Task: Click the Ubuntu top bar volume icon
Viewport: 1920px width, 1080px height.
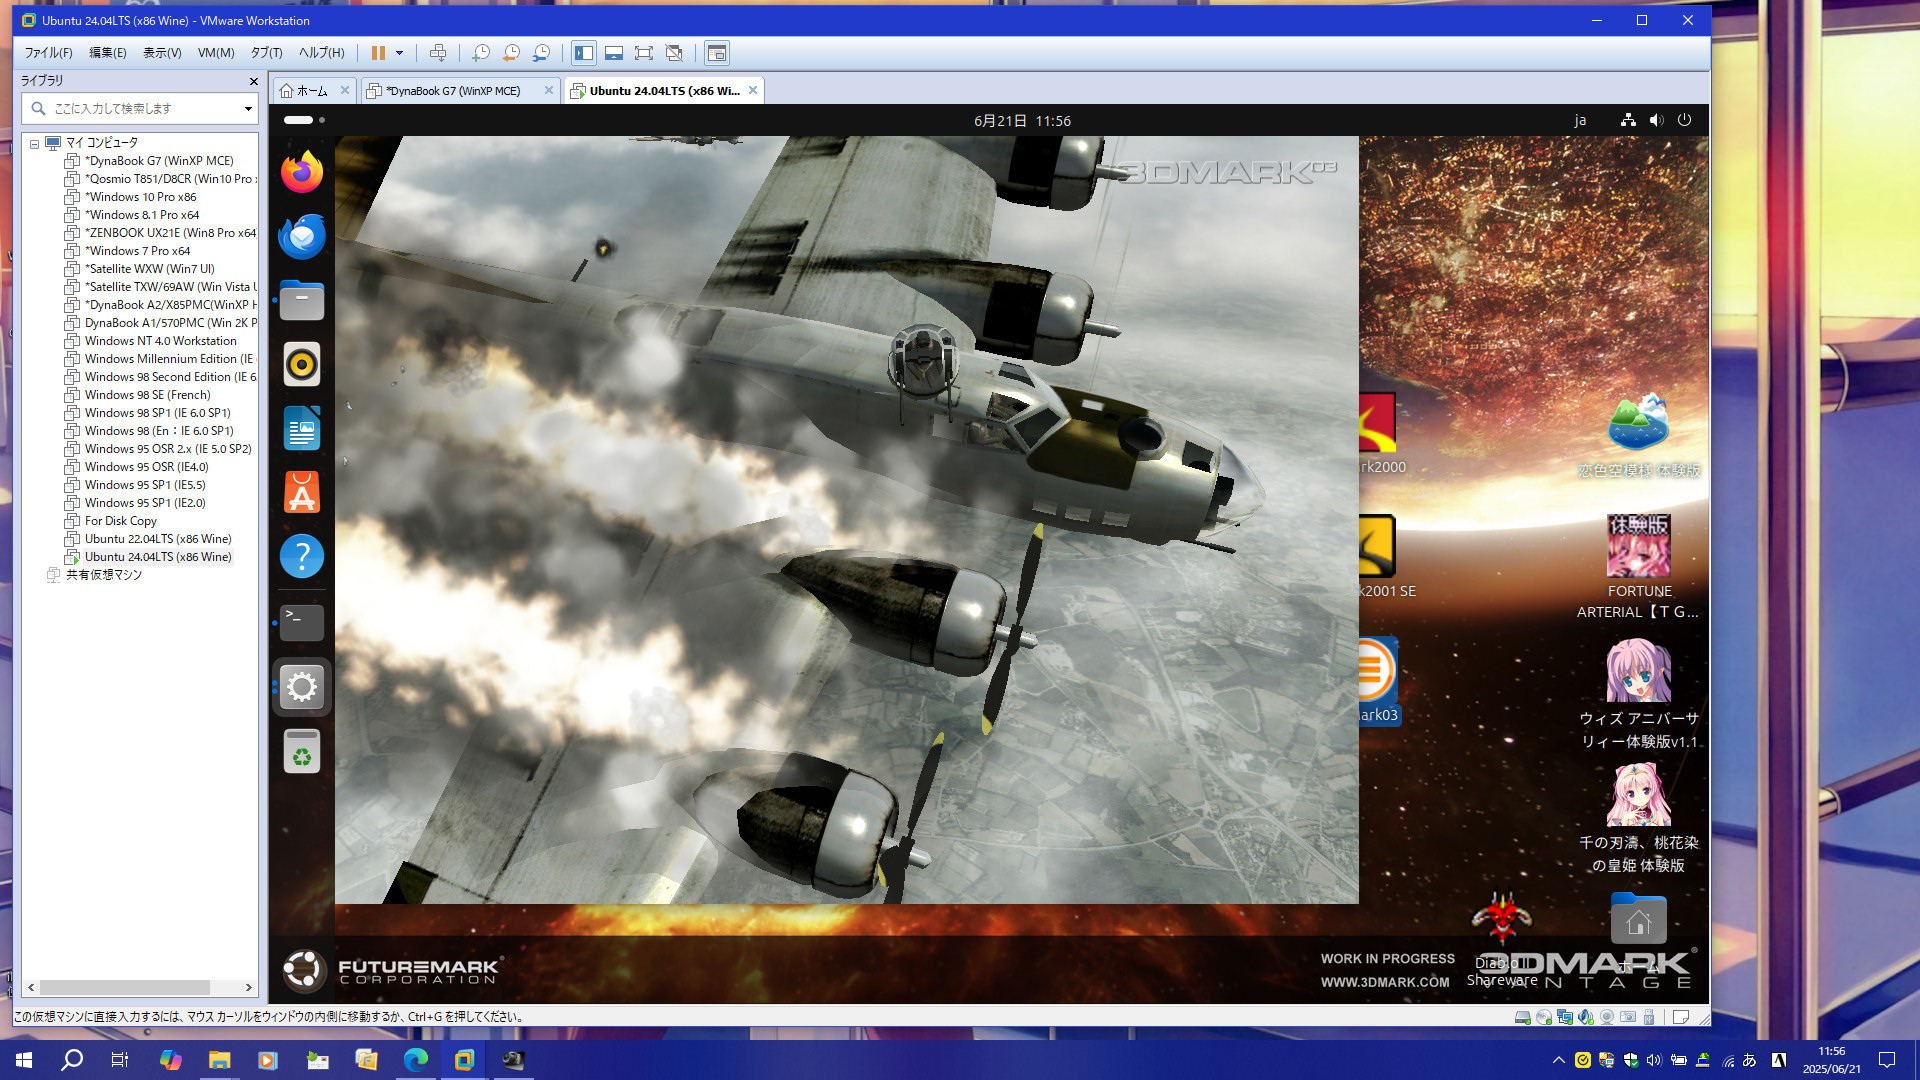Action: pyautogui.click(x=1656, y=120)
